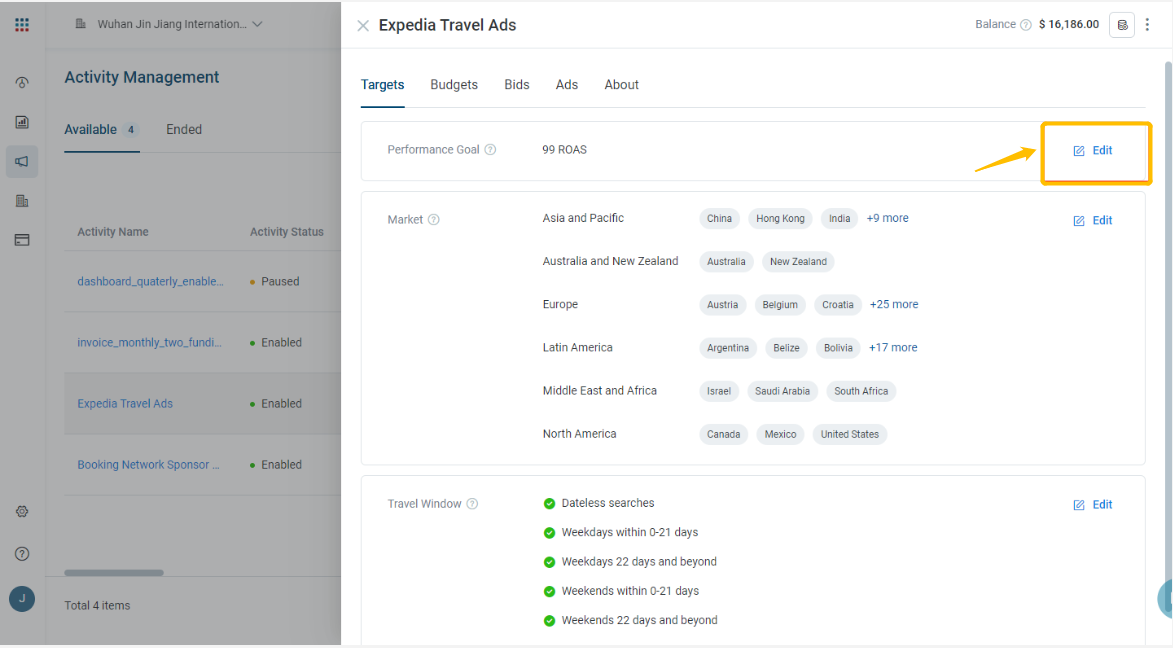Click the Weekdays 22 days and beyond check
The width and height of the screenshot is (1173, 648).
point(549,561)
